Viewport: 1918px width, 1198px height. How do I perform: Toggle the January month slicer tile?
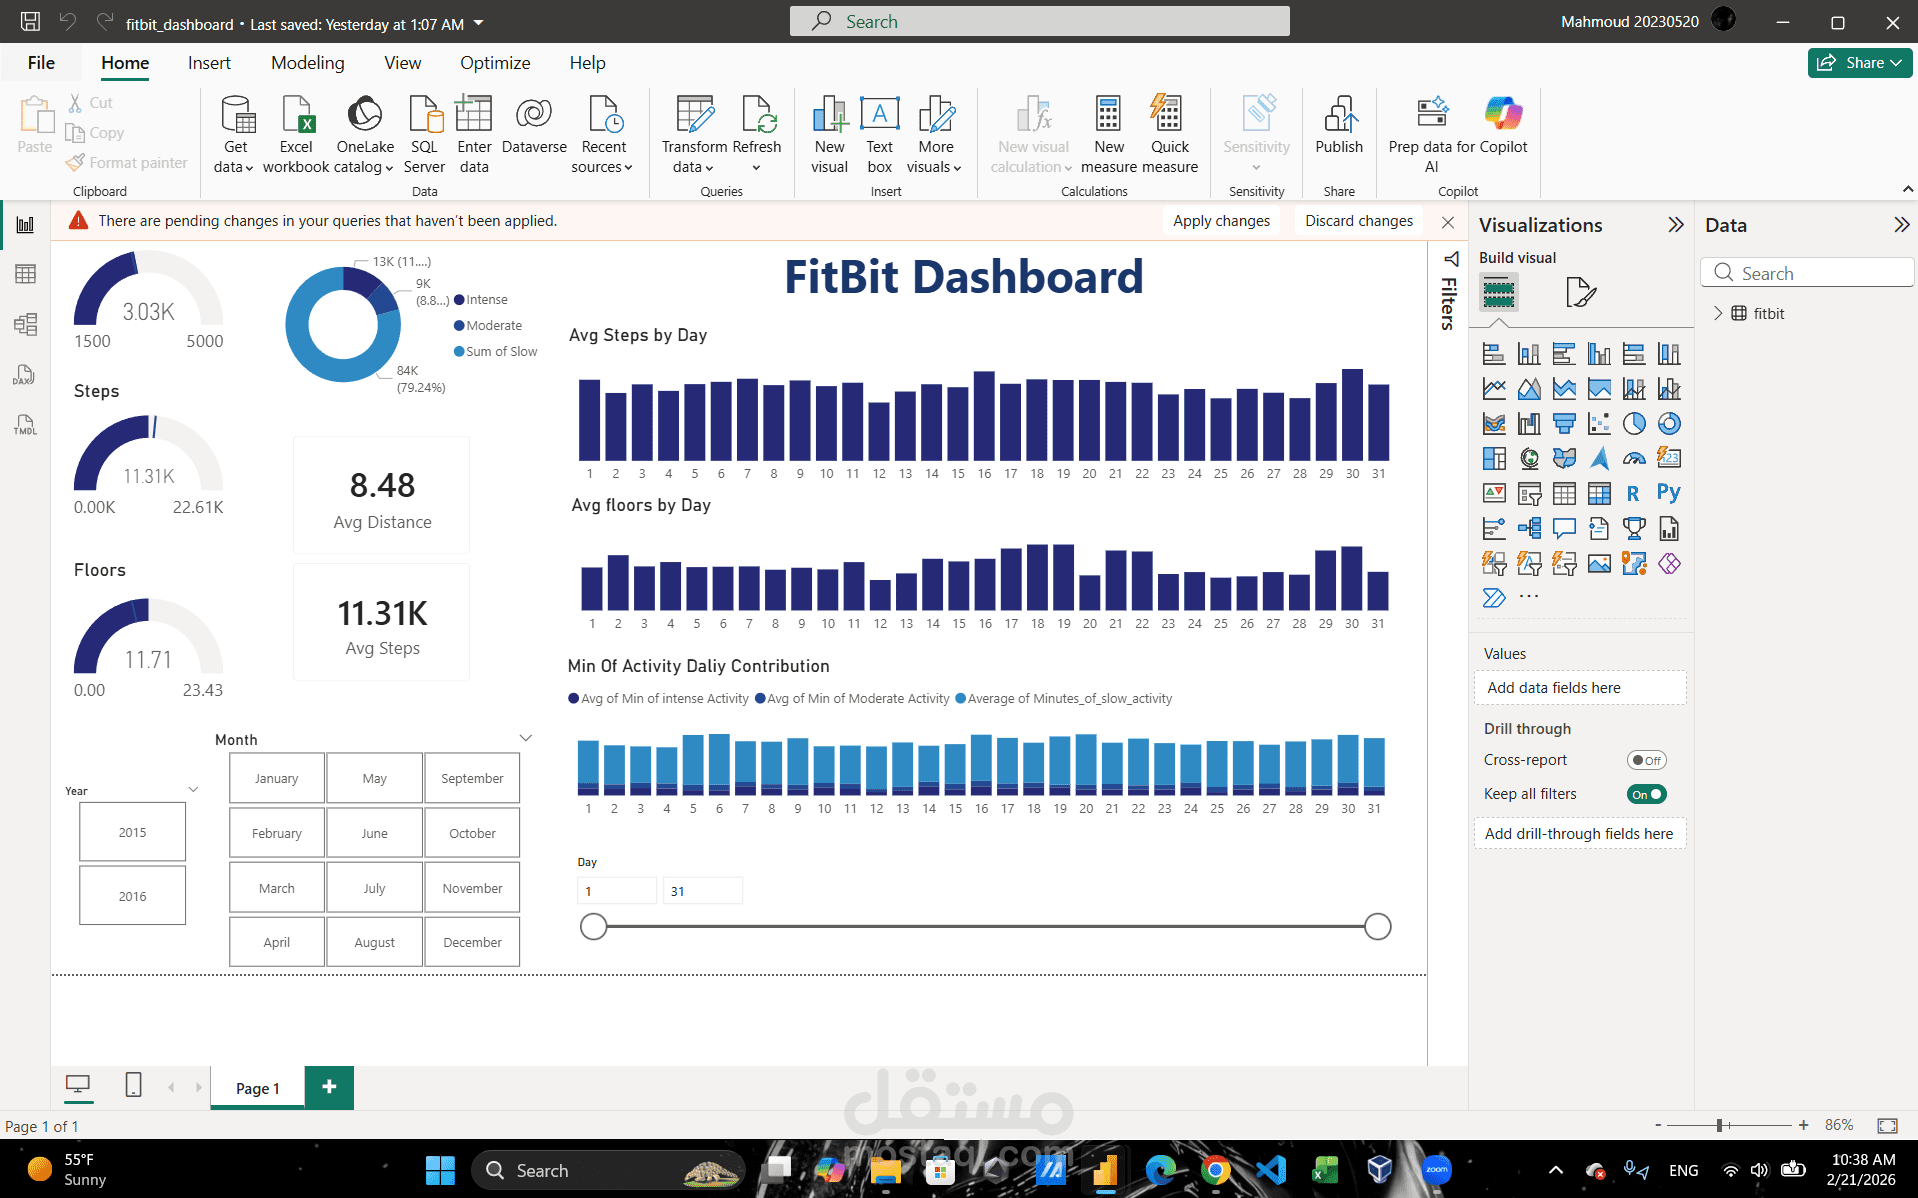coord(277,778)
